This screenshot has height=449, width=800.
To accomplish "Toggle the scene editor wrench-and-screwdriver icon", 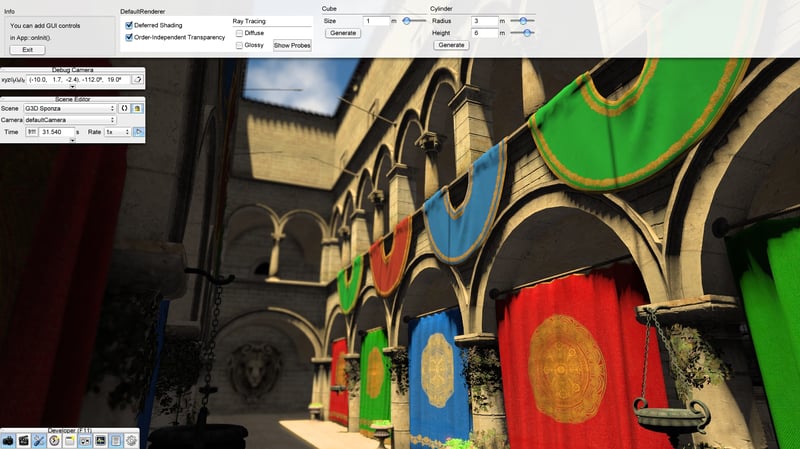I will (x=39, y=440).
